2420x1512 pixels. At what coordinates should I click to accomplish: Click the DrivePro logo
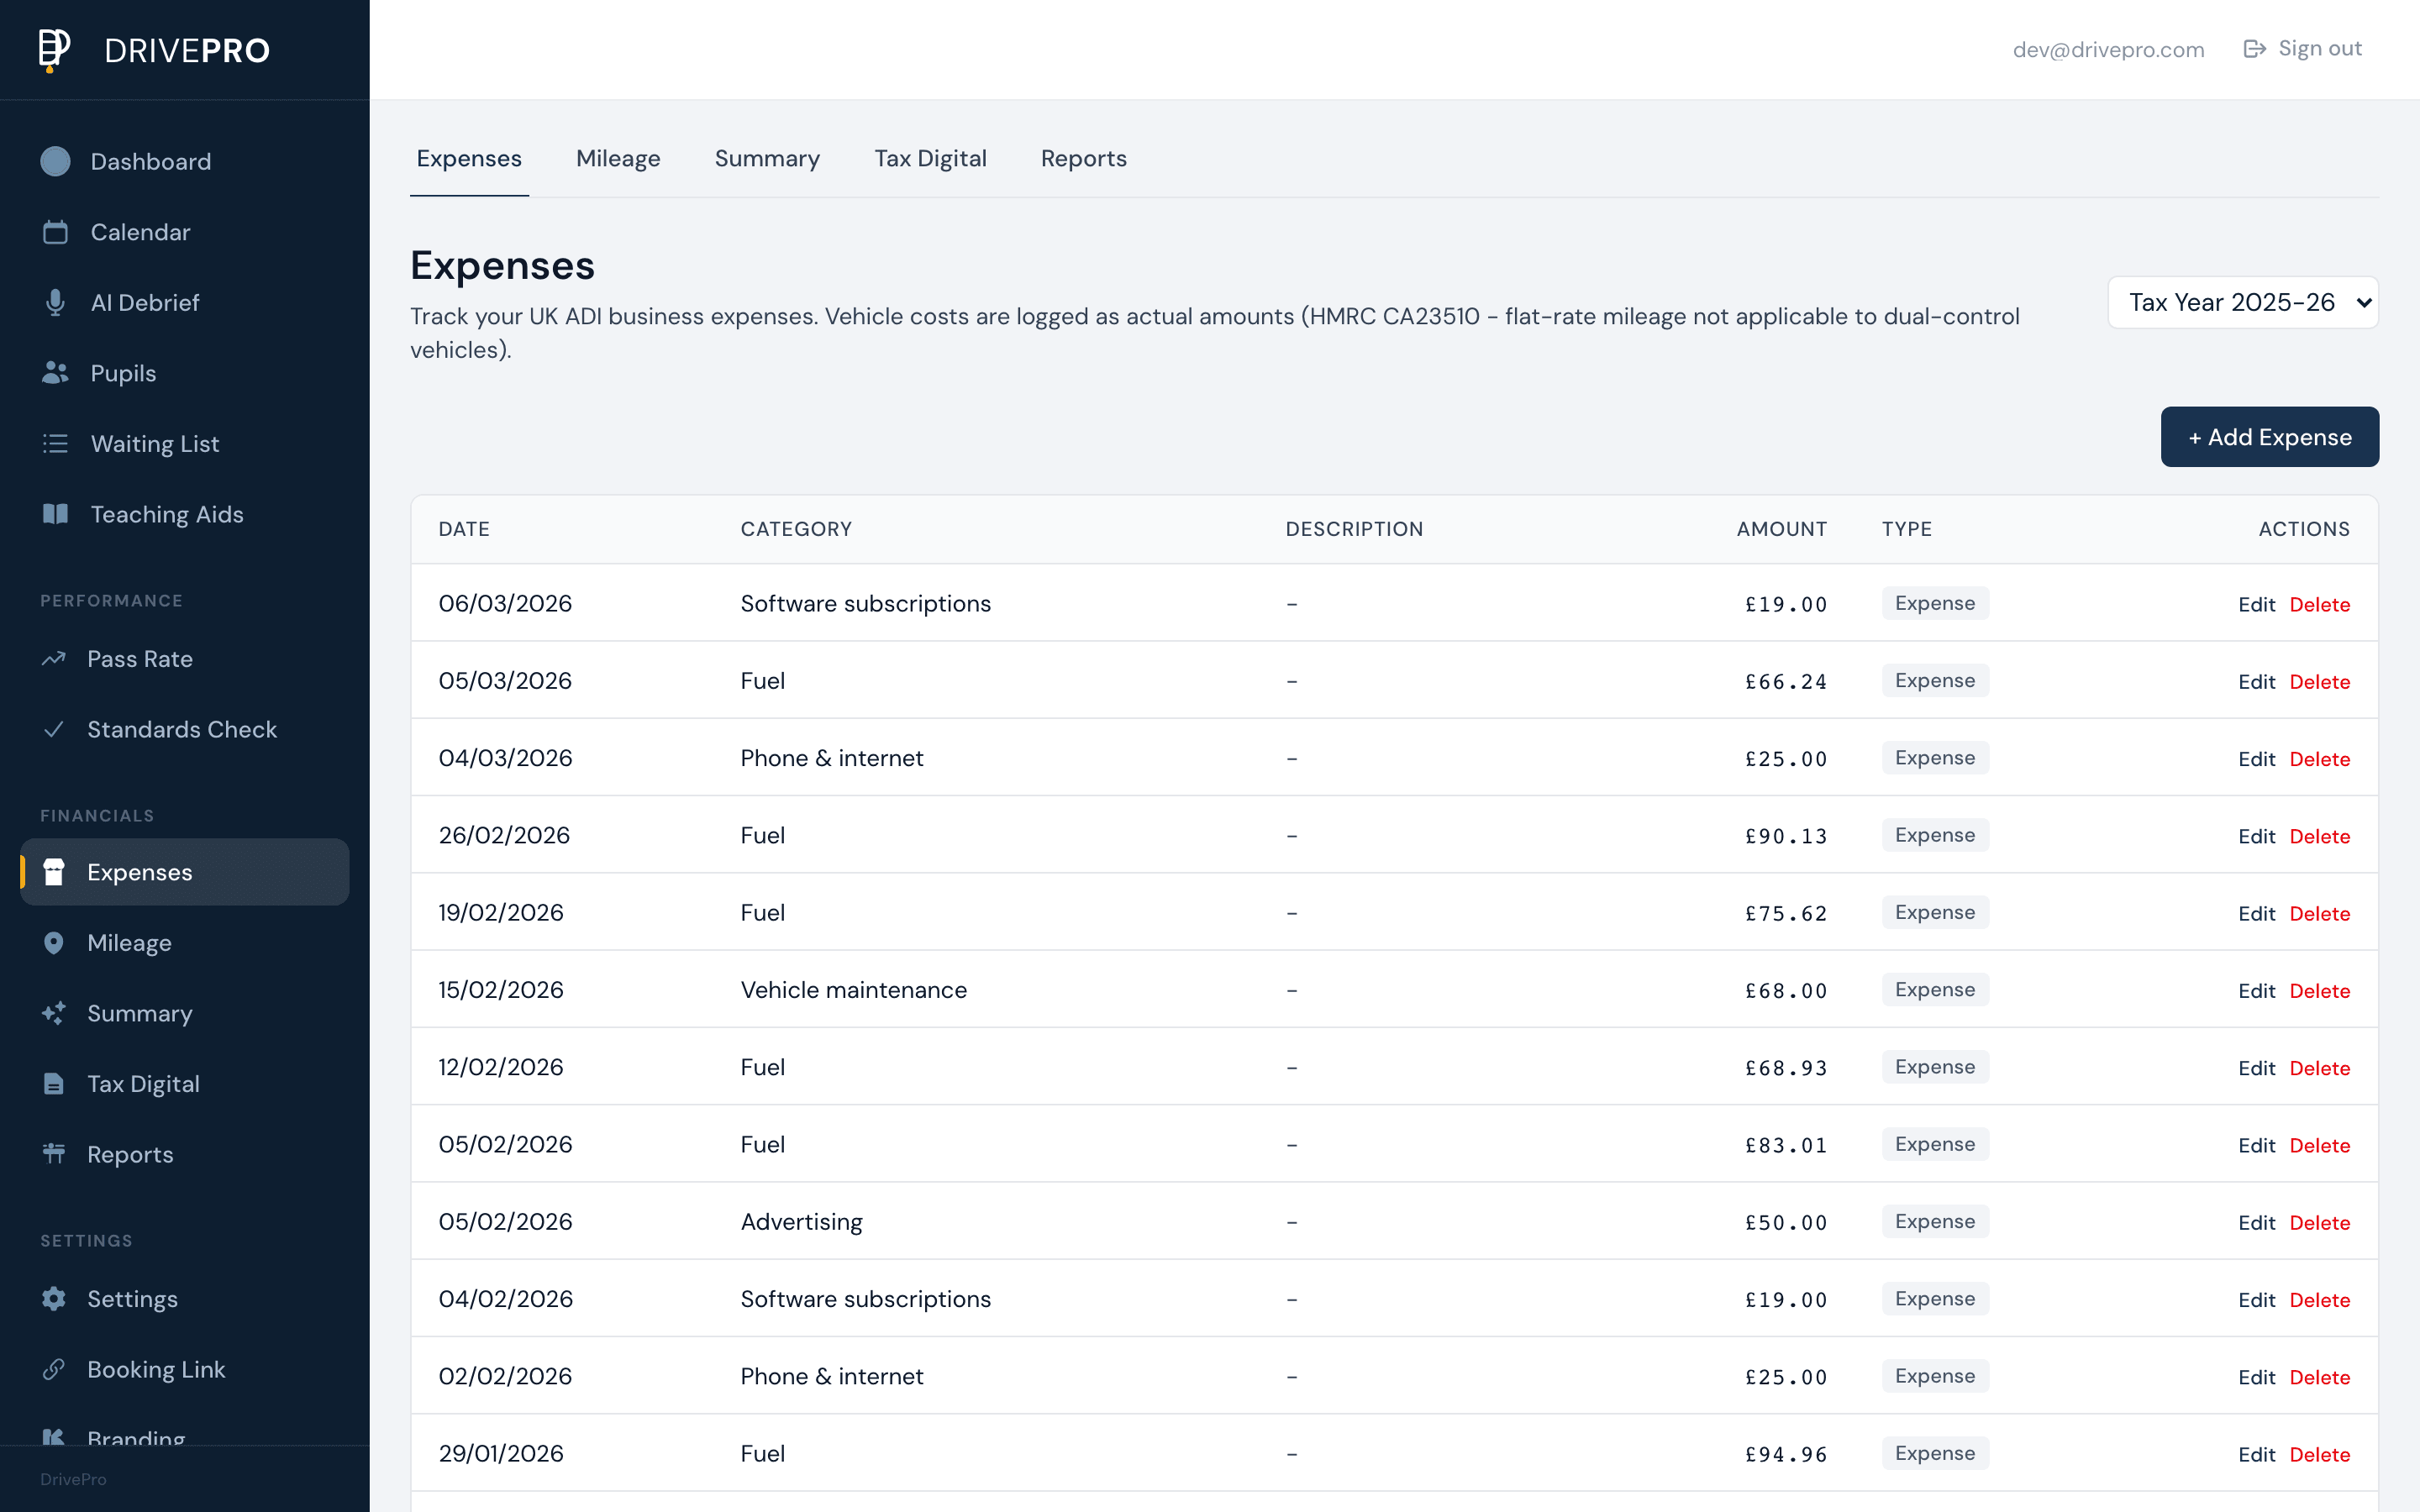coord(150,49)
